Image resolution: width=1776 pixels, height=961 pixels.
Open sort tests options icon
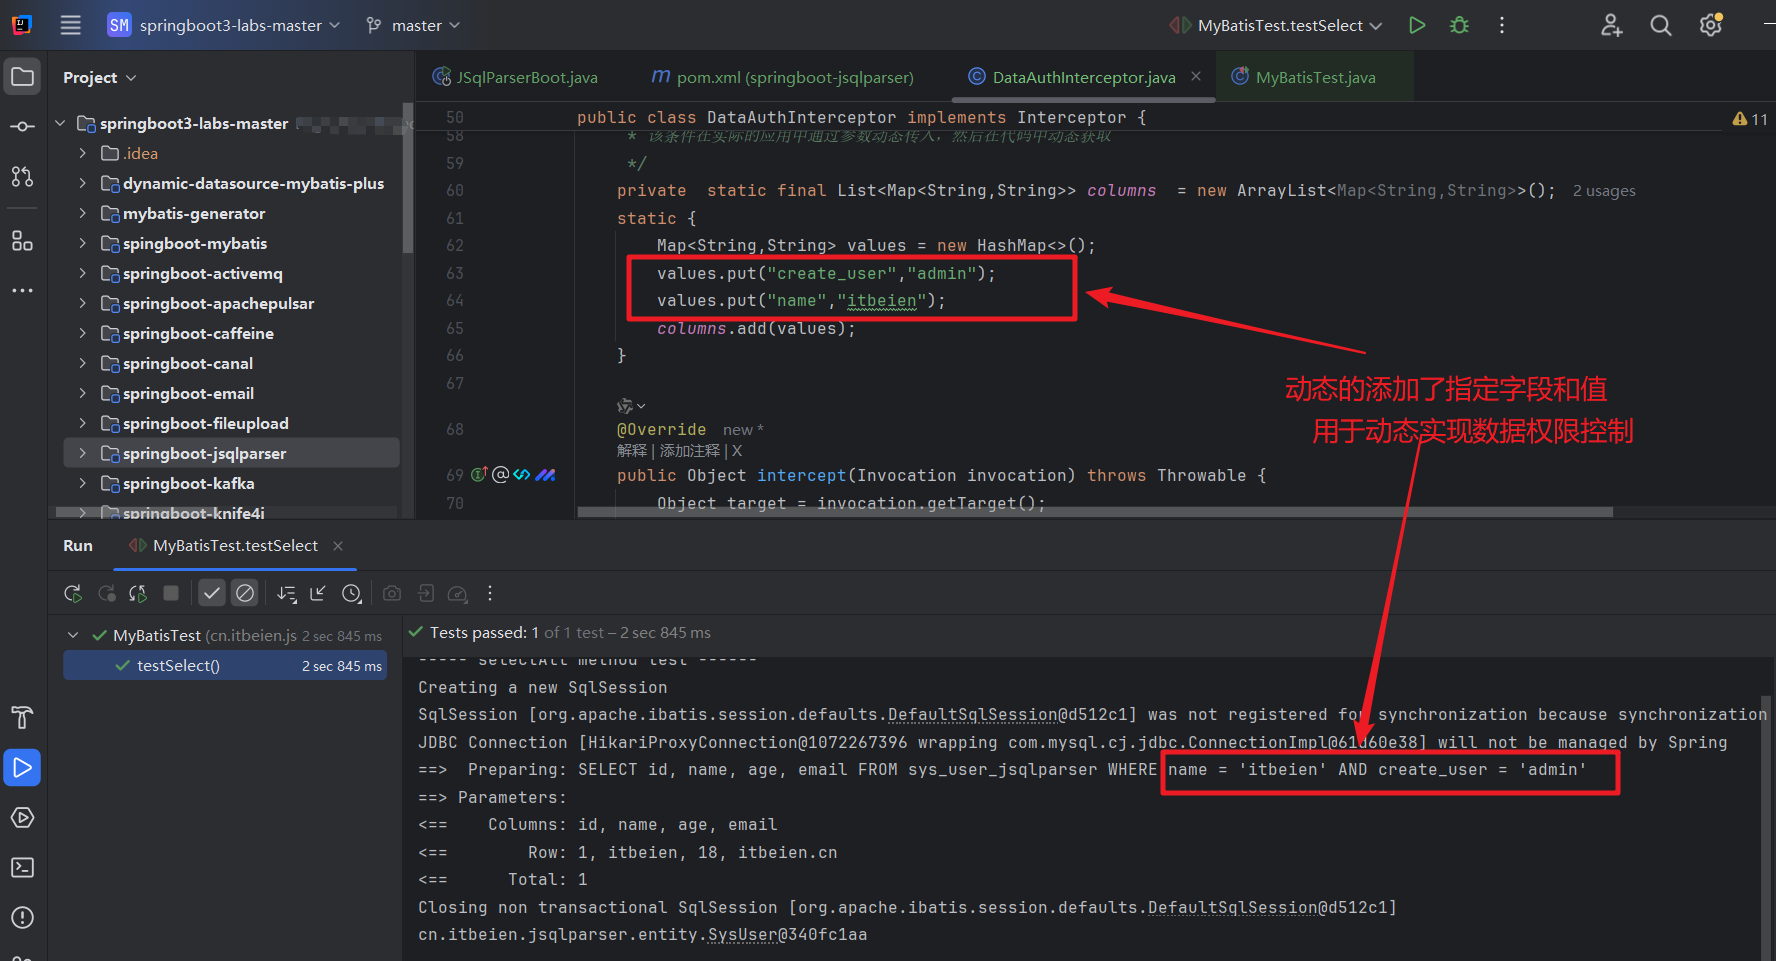coord(287,593)
